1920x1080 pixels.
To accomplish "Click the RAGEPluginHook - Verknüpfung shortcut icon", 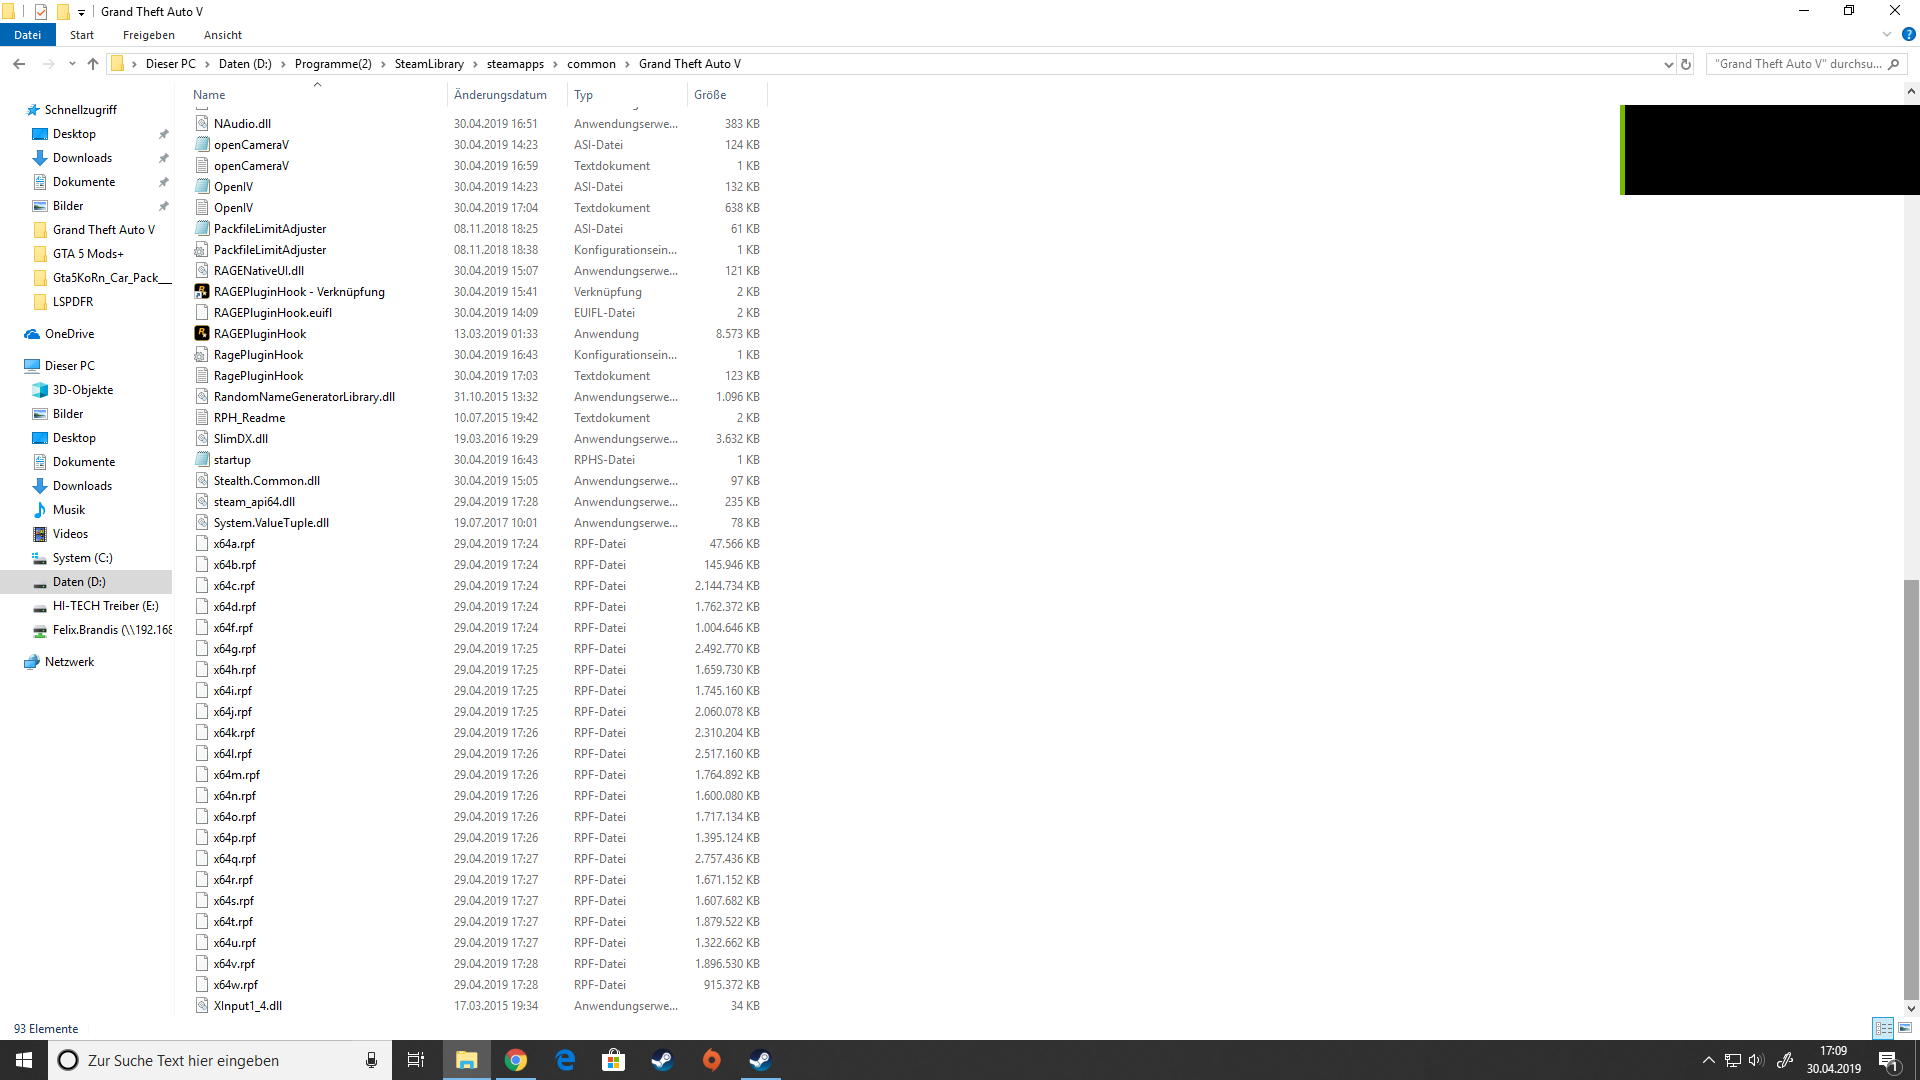I will coord(202,292).
